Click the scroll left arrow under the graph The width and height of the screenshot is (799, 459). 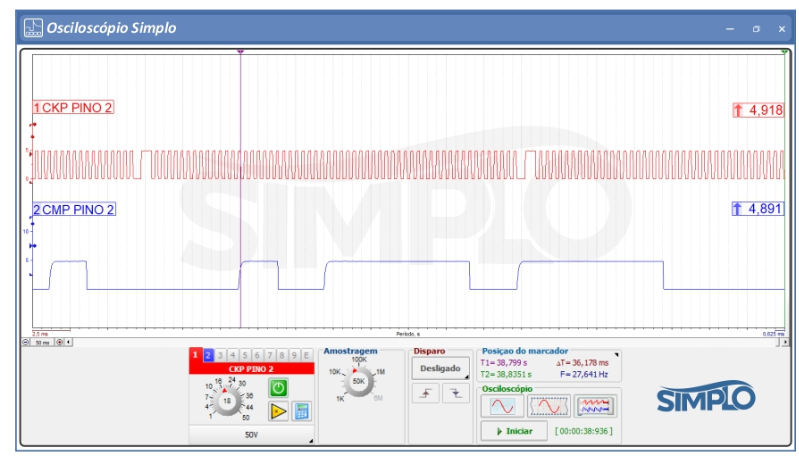point(69,342)
